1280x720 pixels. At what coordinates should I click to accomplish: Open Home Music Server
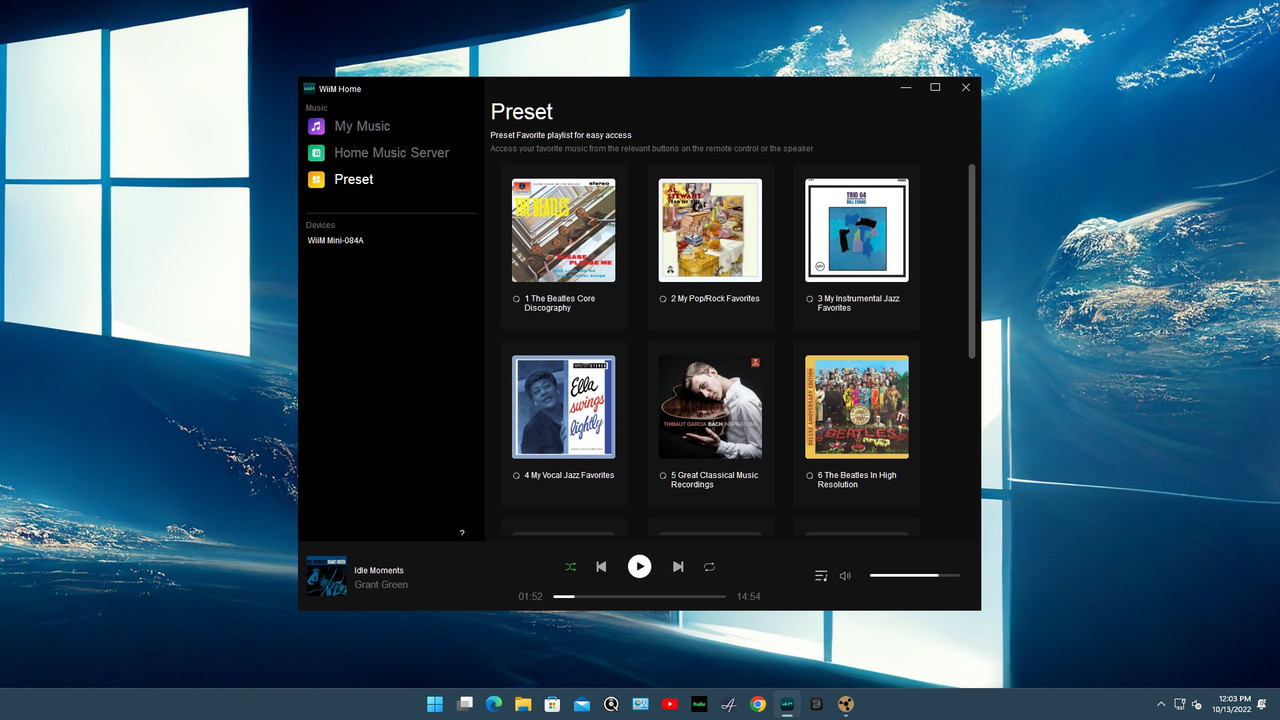point(391,152)
